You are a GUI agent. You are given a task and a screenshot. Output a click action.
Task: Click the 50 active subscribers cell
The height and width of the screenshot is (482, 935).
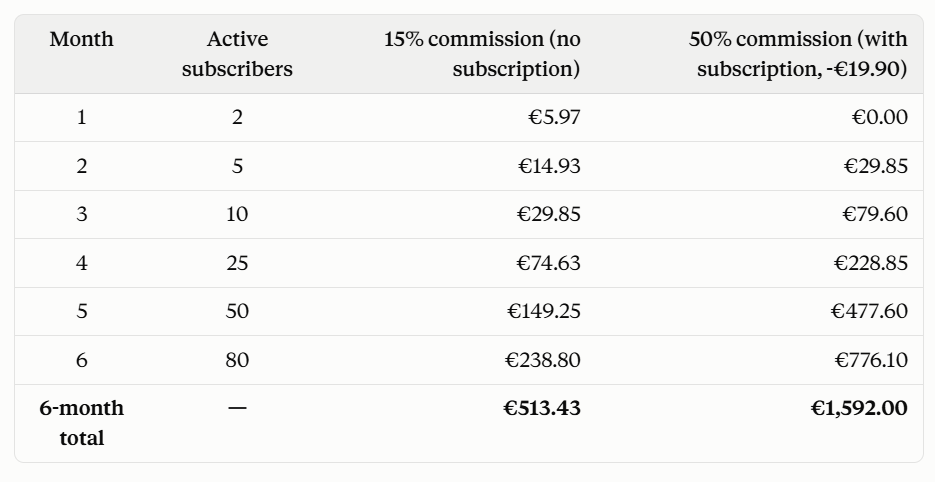coord(237,311)
